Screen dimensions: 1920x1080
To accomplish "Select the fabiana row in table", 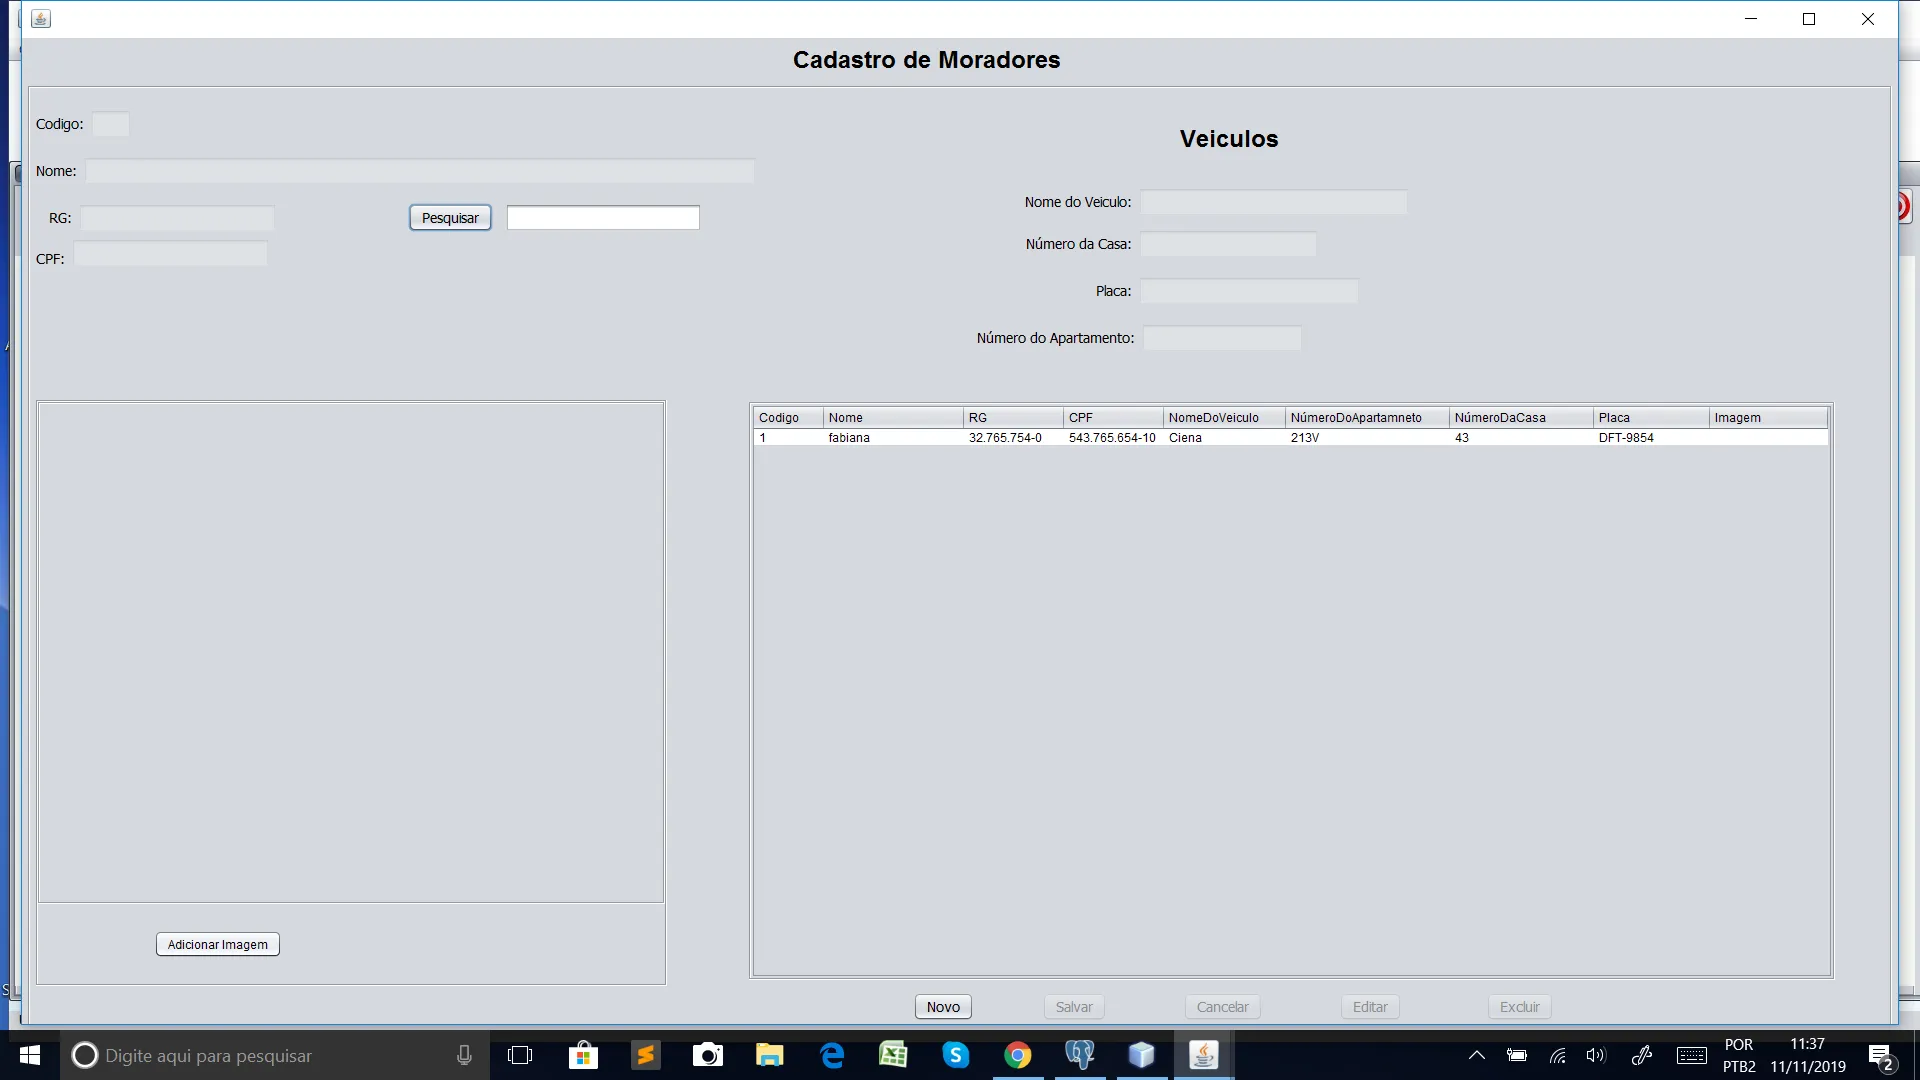I will click(849, 438).
